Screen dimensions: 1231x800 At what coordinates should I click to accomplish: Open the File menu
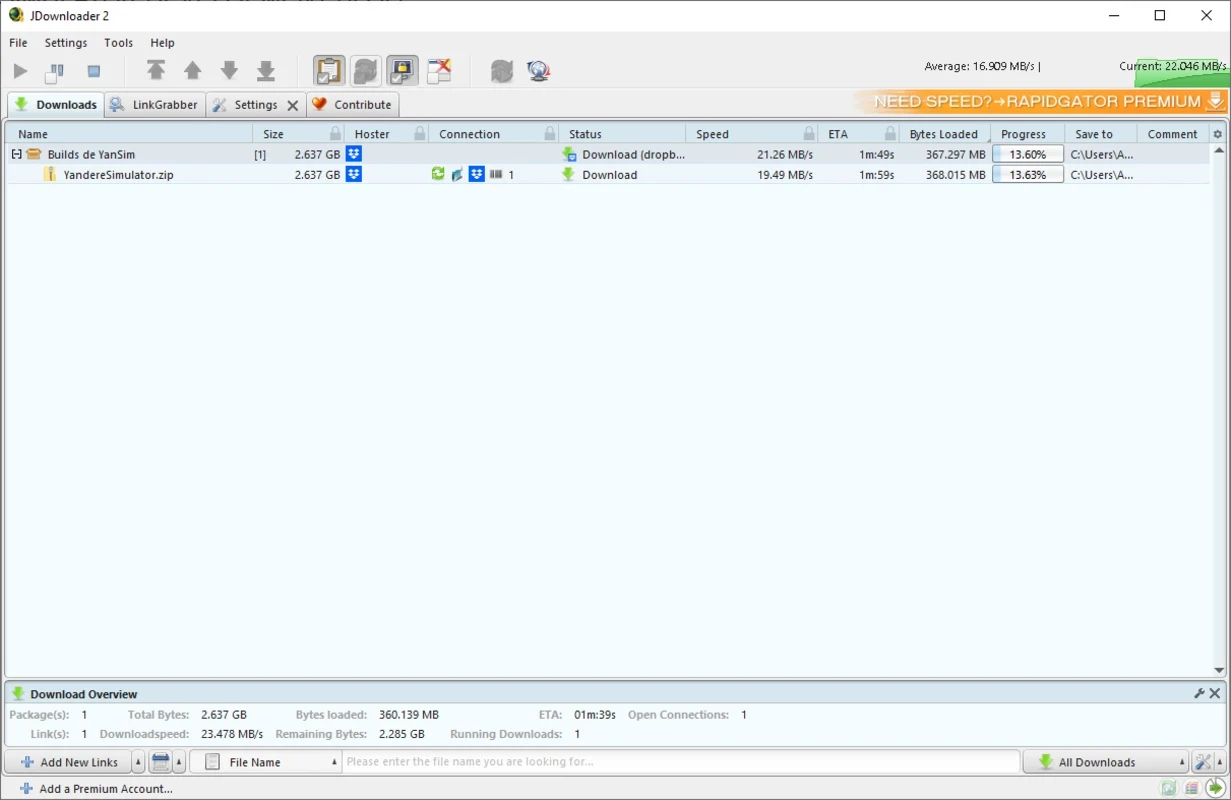pyautogui.click(x=18, y=43)
